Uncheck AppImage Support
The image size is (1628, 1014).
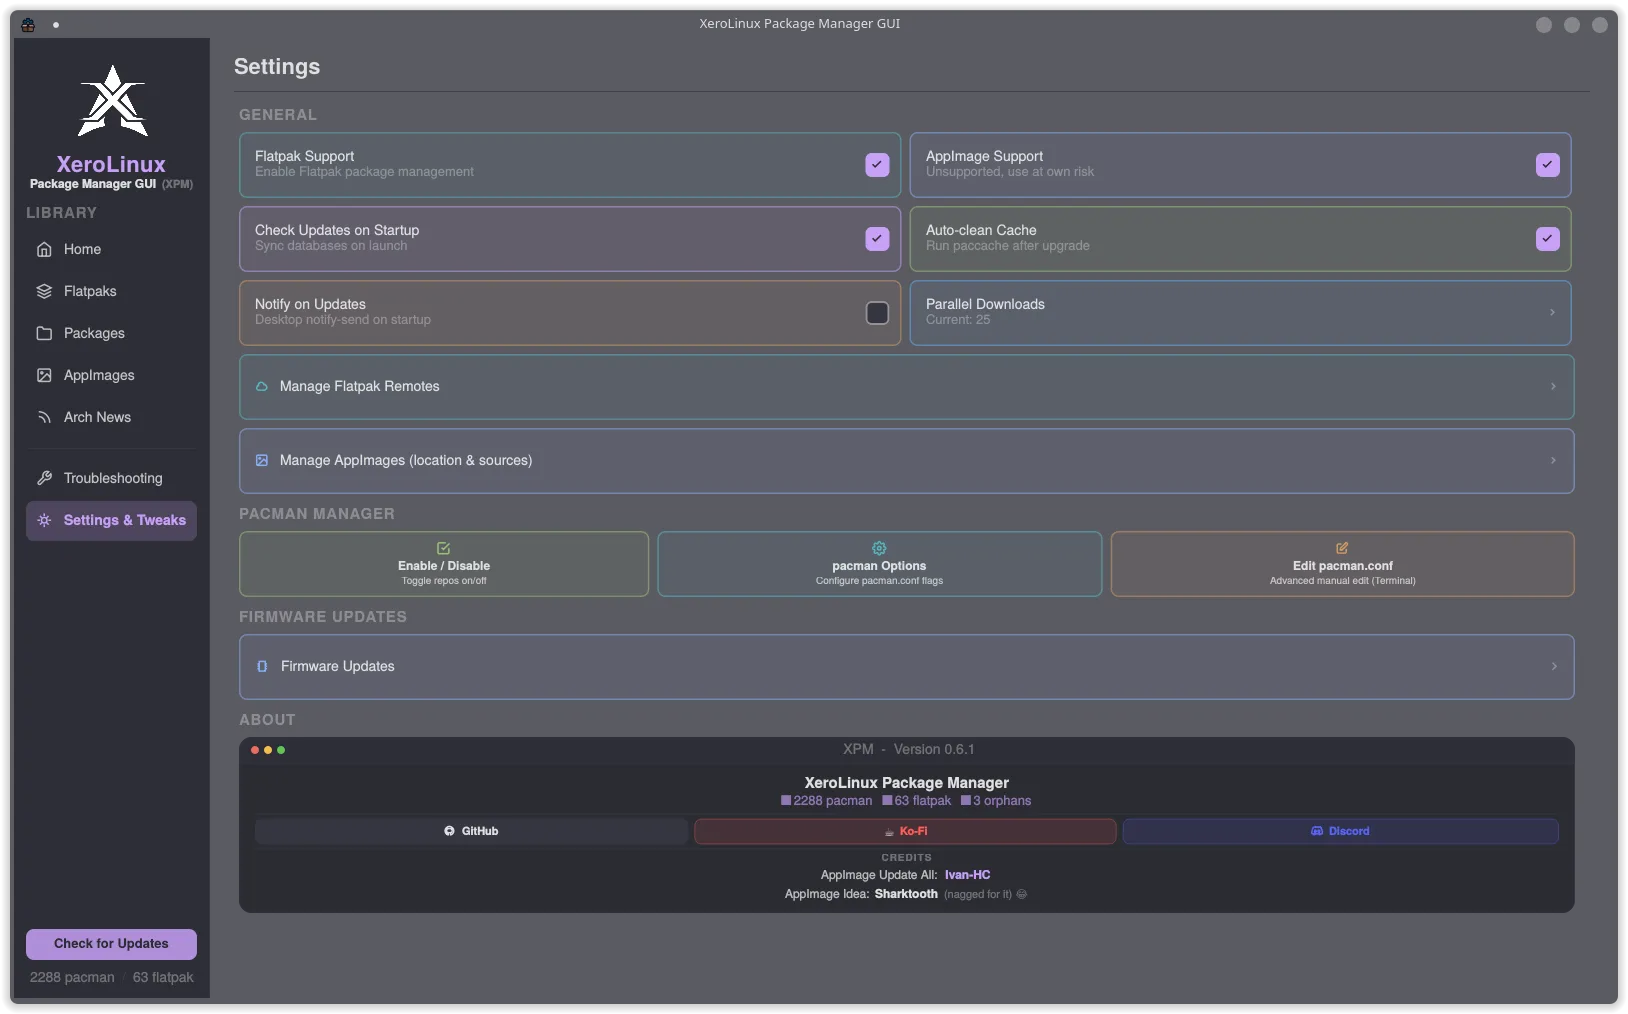tap(1547, 165)
